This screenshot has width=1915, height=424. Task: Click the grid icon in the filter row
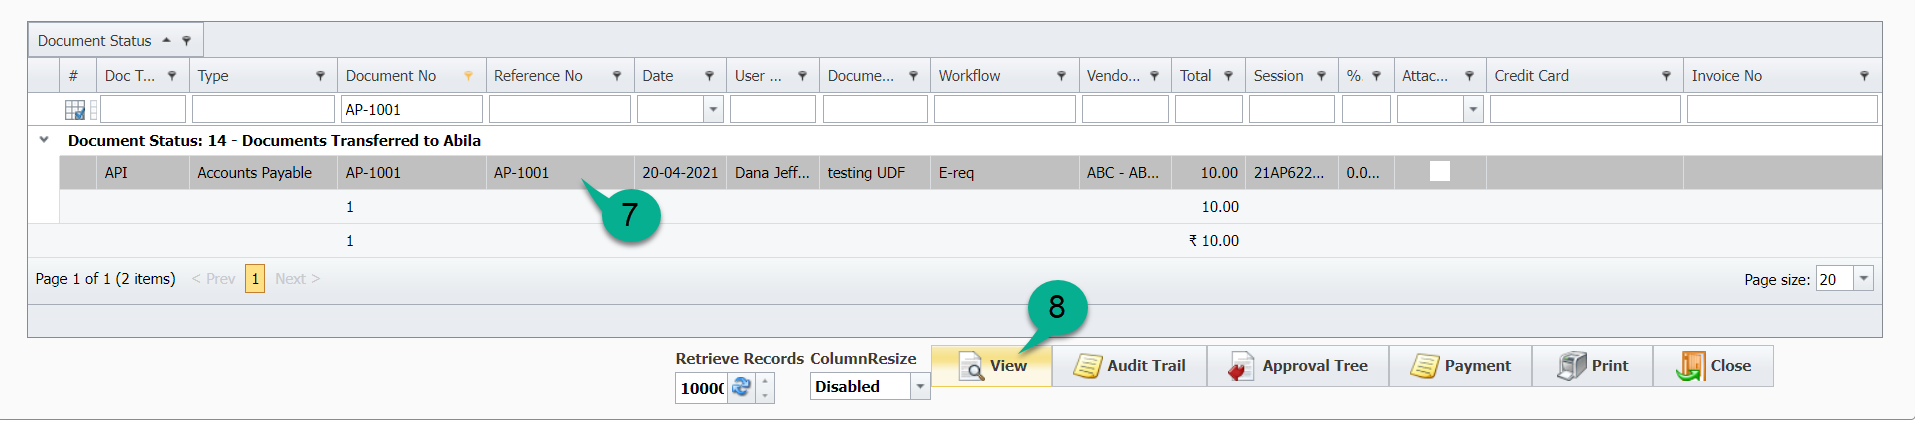coord(75,110)
